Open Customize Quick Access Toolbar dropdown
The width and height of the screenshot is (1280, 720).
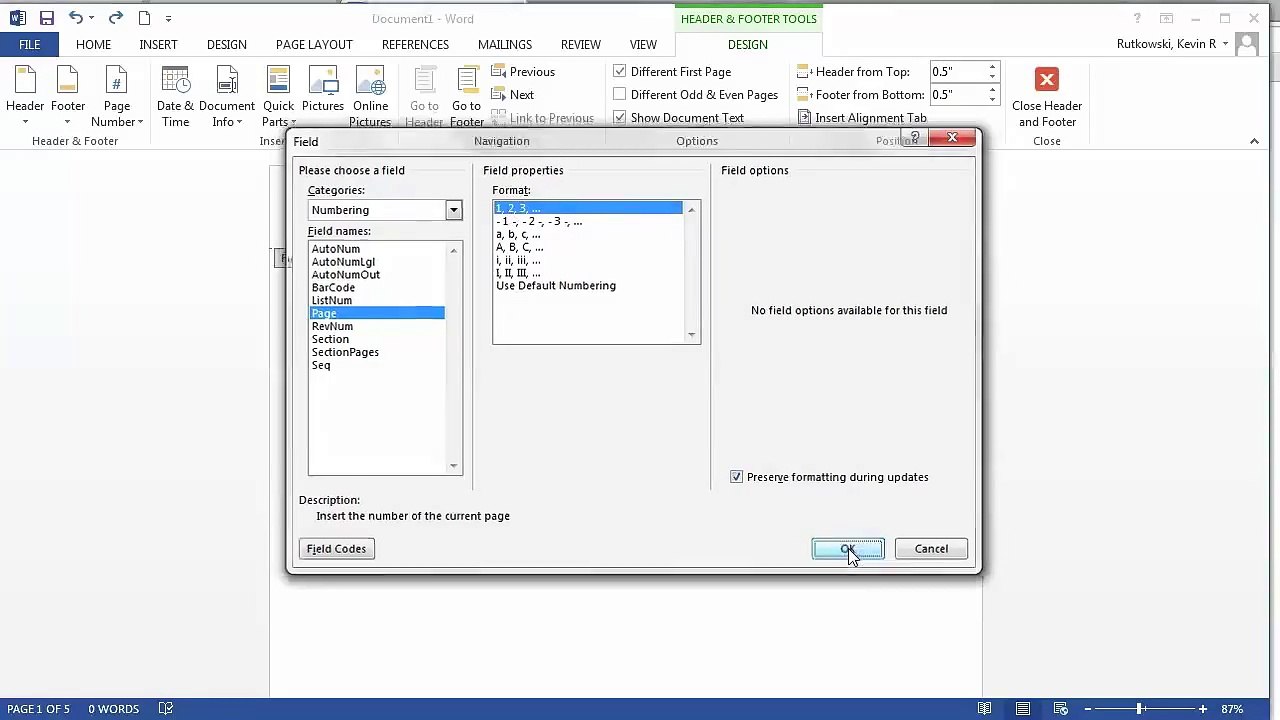point(168,19)
